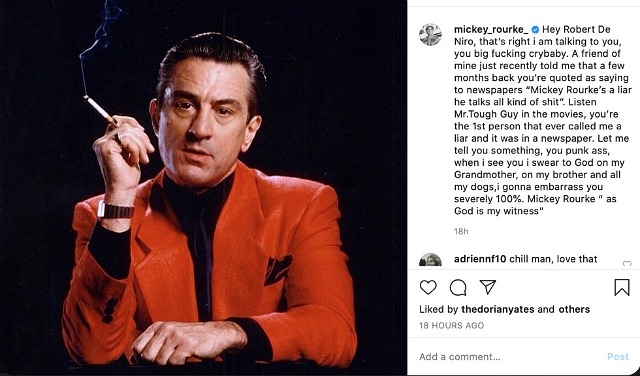640x376 pixels.
Task: Focus the Add a comment field
Action: tap(510, 357)
